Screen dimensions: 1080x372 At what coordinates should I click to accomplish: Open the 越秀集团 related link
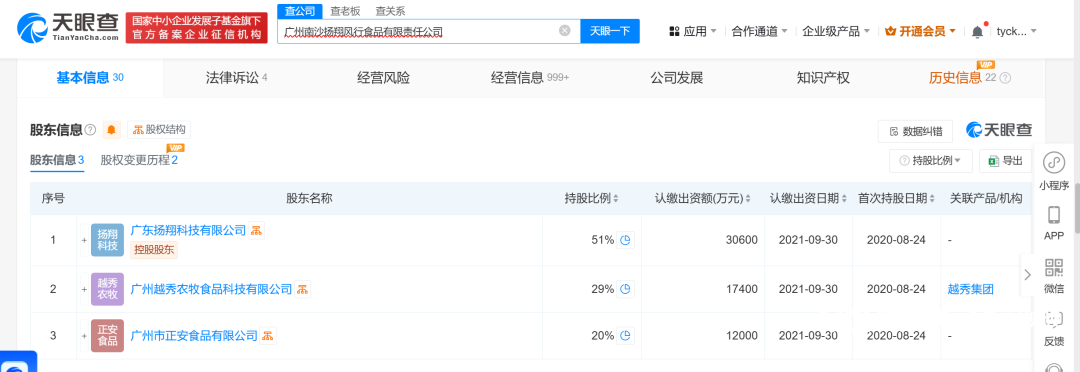pos(970,289)
